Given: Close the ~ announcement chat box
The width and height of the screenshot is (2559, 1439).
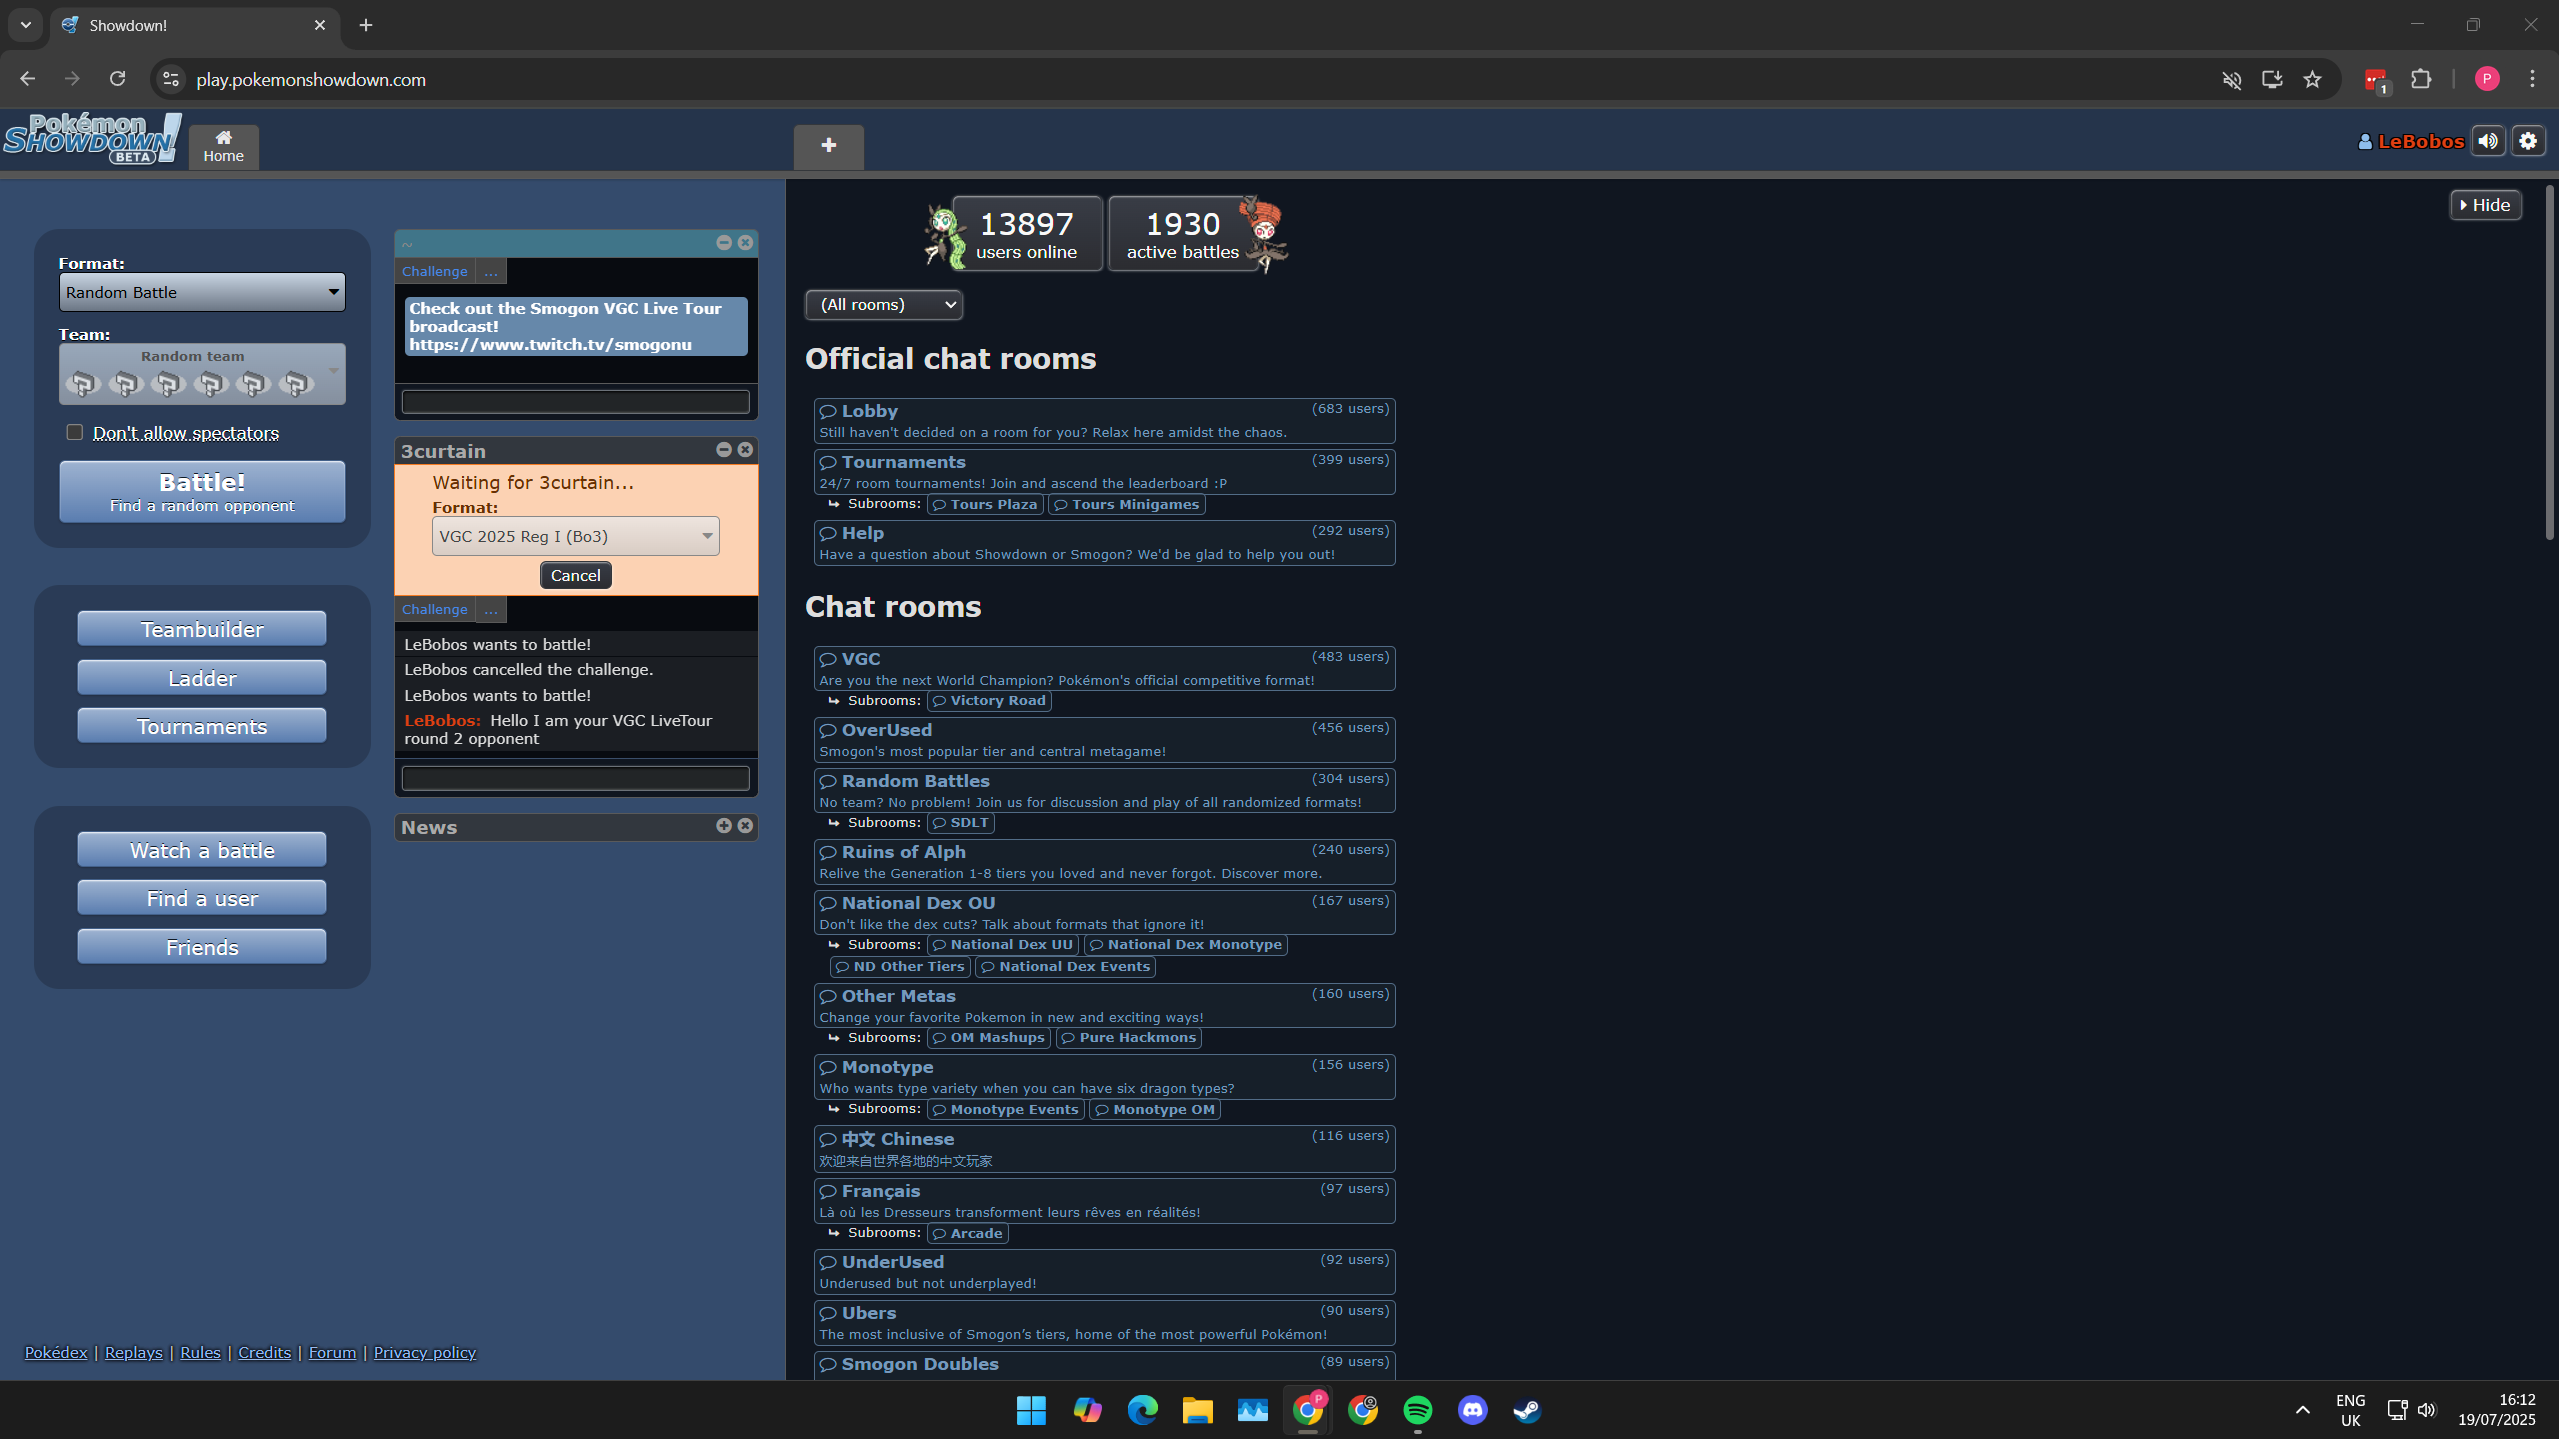Looking at the screenshot, I should click(x=745, y=243).
